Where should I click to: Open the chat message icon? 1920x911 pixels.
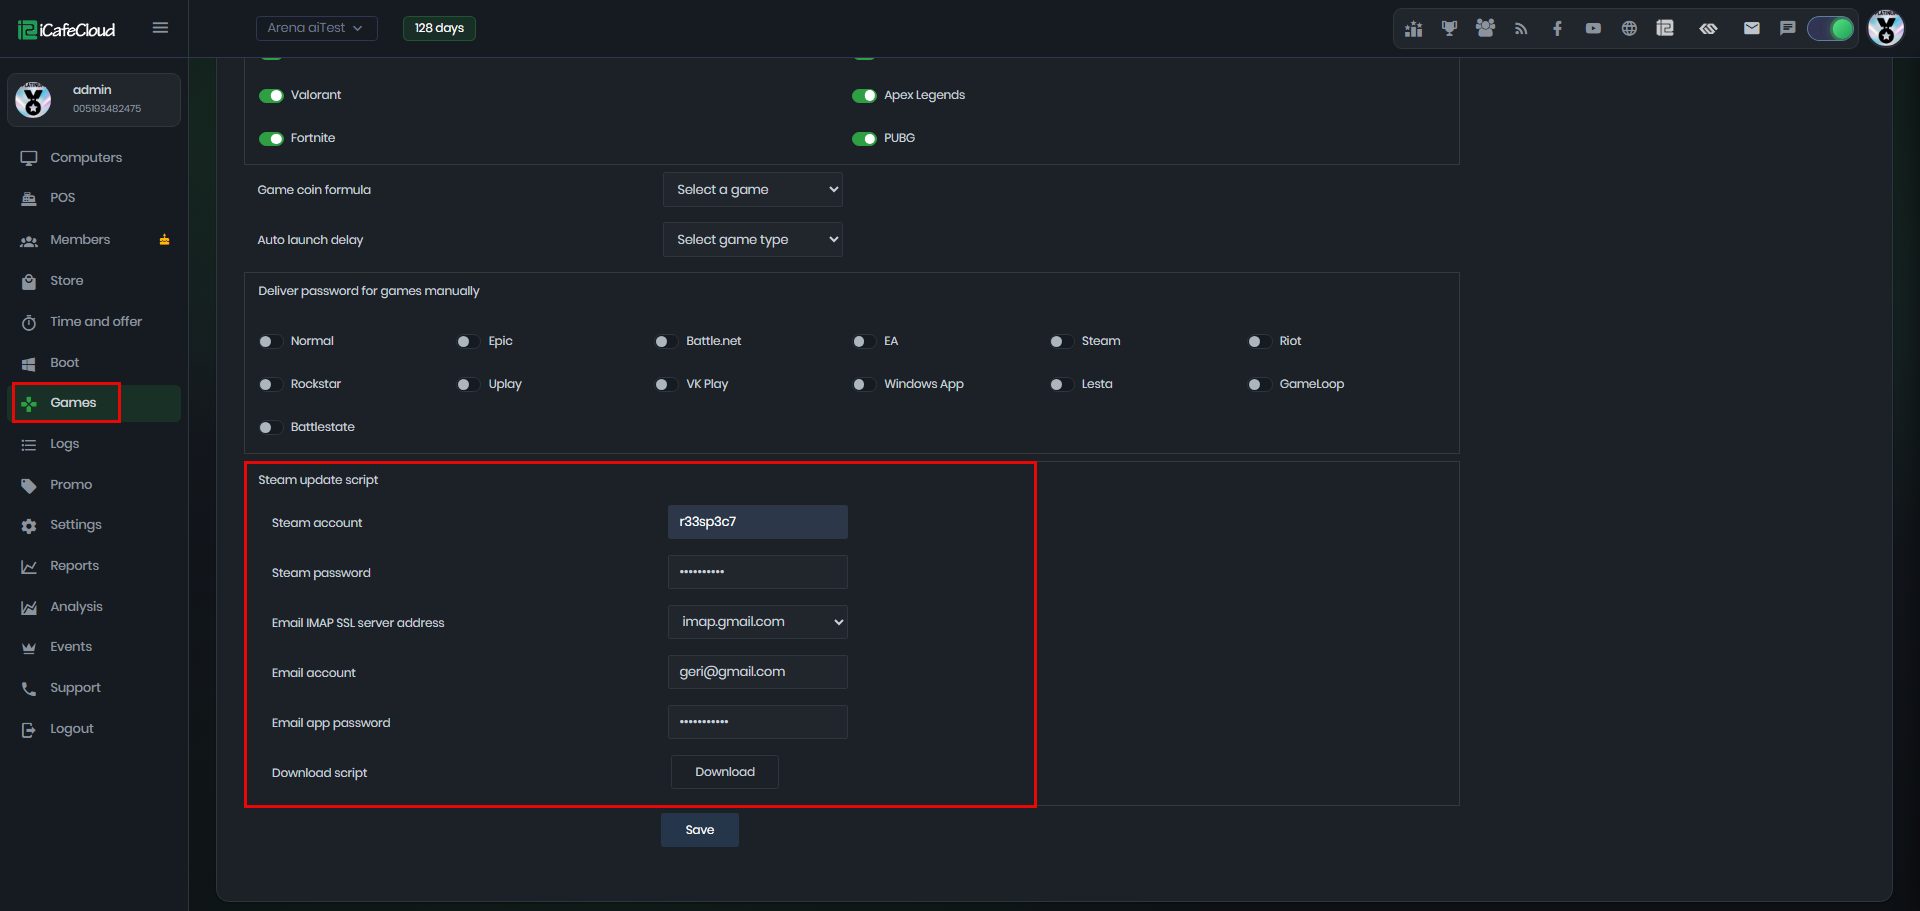click(x=1787, y=29)
